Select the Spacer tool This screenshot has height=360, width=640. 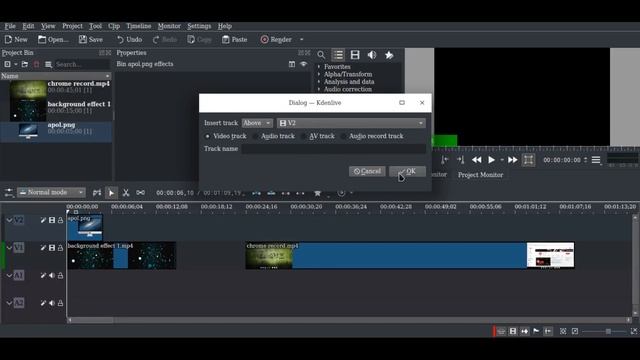[140, 193]
